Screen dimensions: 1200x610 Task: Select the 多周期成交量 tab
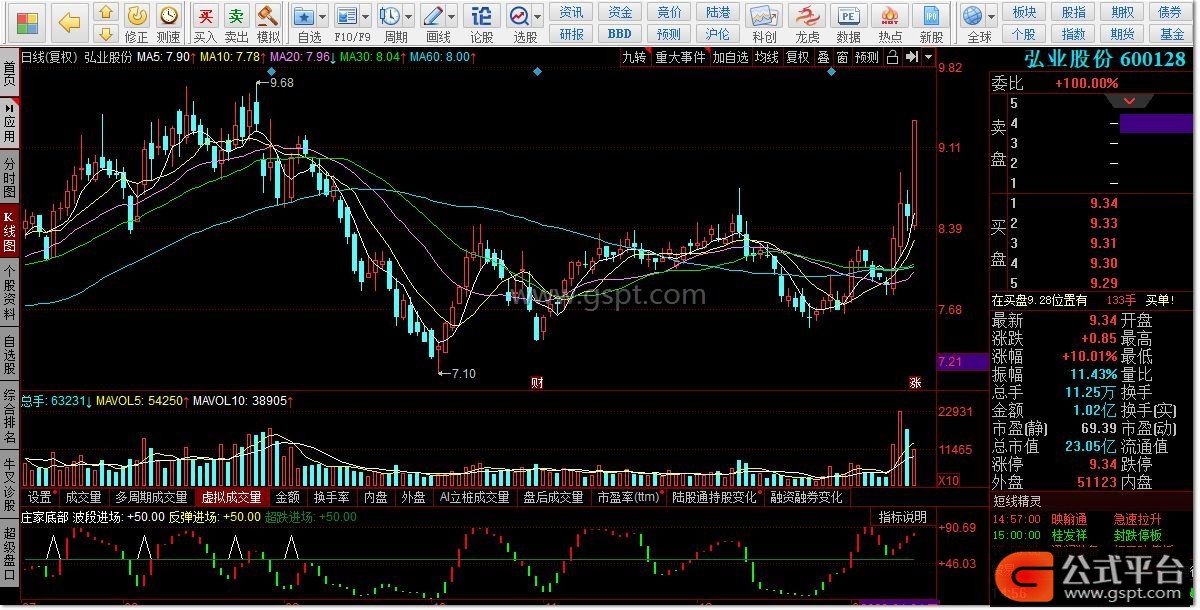point(151,497)
